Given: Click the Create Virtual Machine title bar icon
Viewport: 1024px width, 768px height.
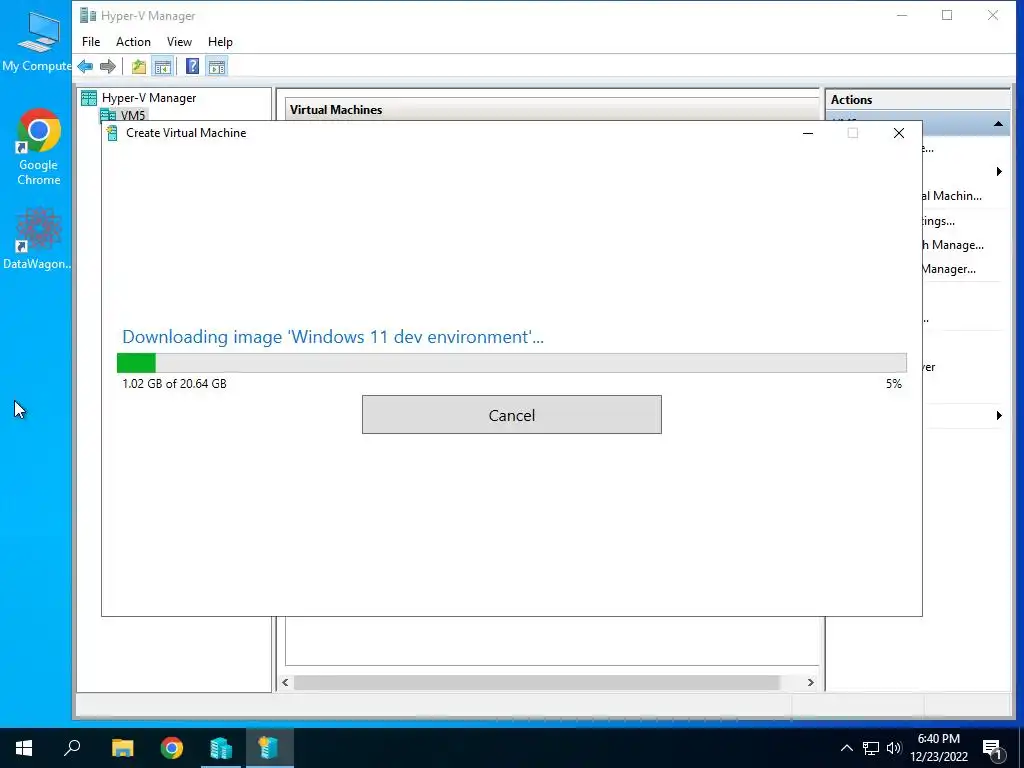Looking at the screenshot, I should tap(112, 133).
